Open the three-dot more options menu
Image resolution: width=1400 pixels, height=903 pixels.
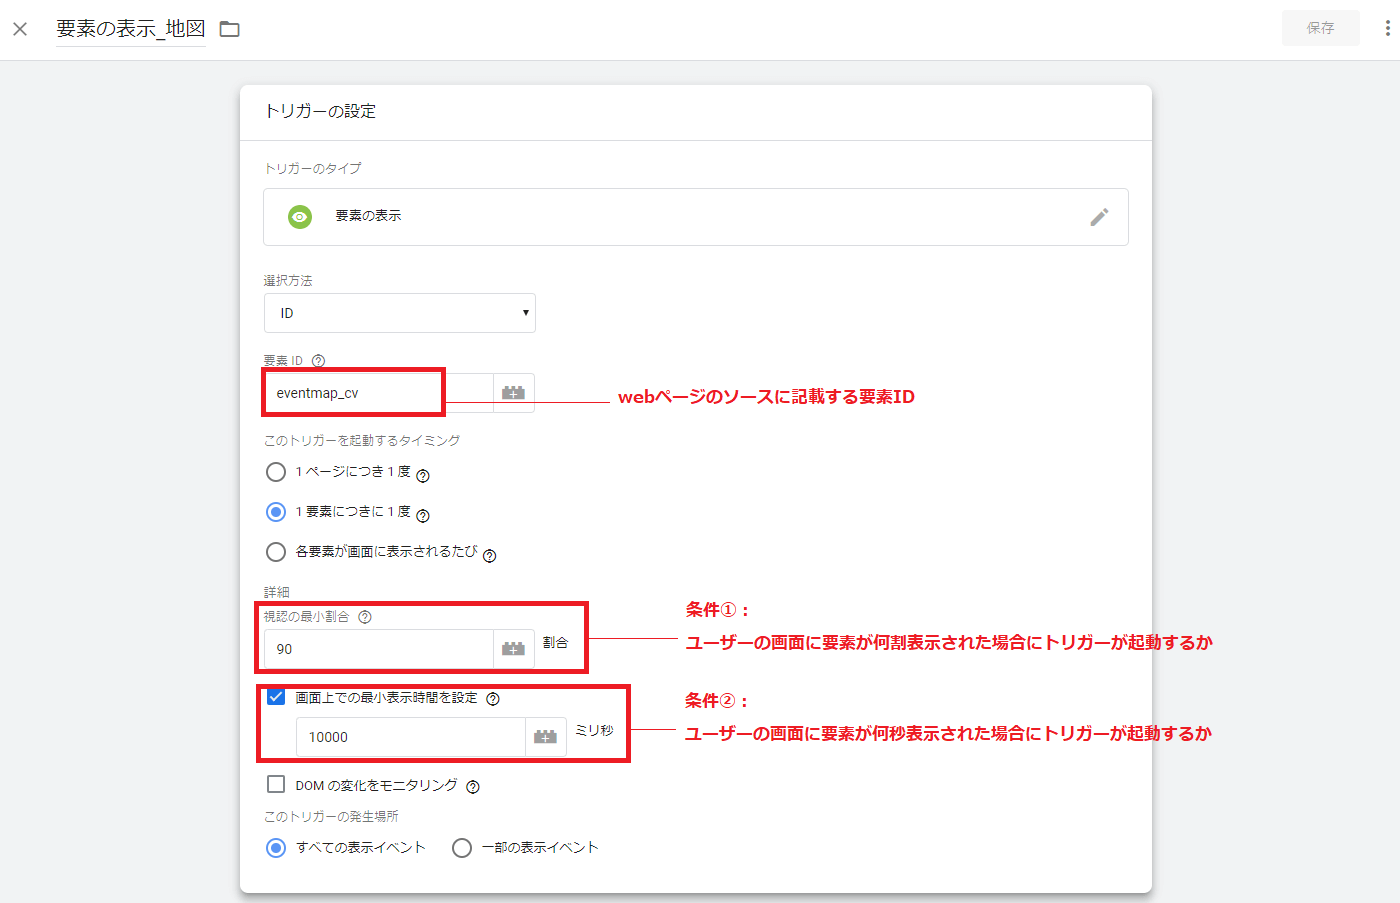[x=1387, y=28]
